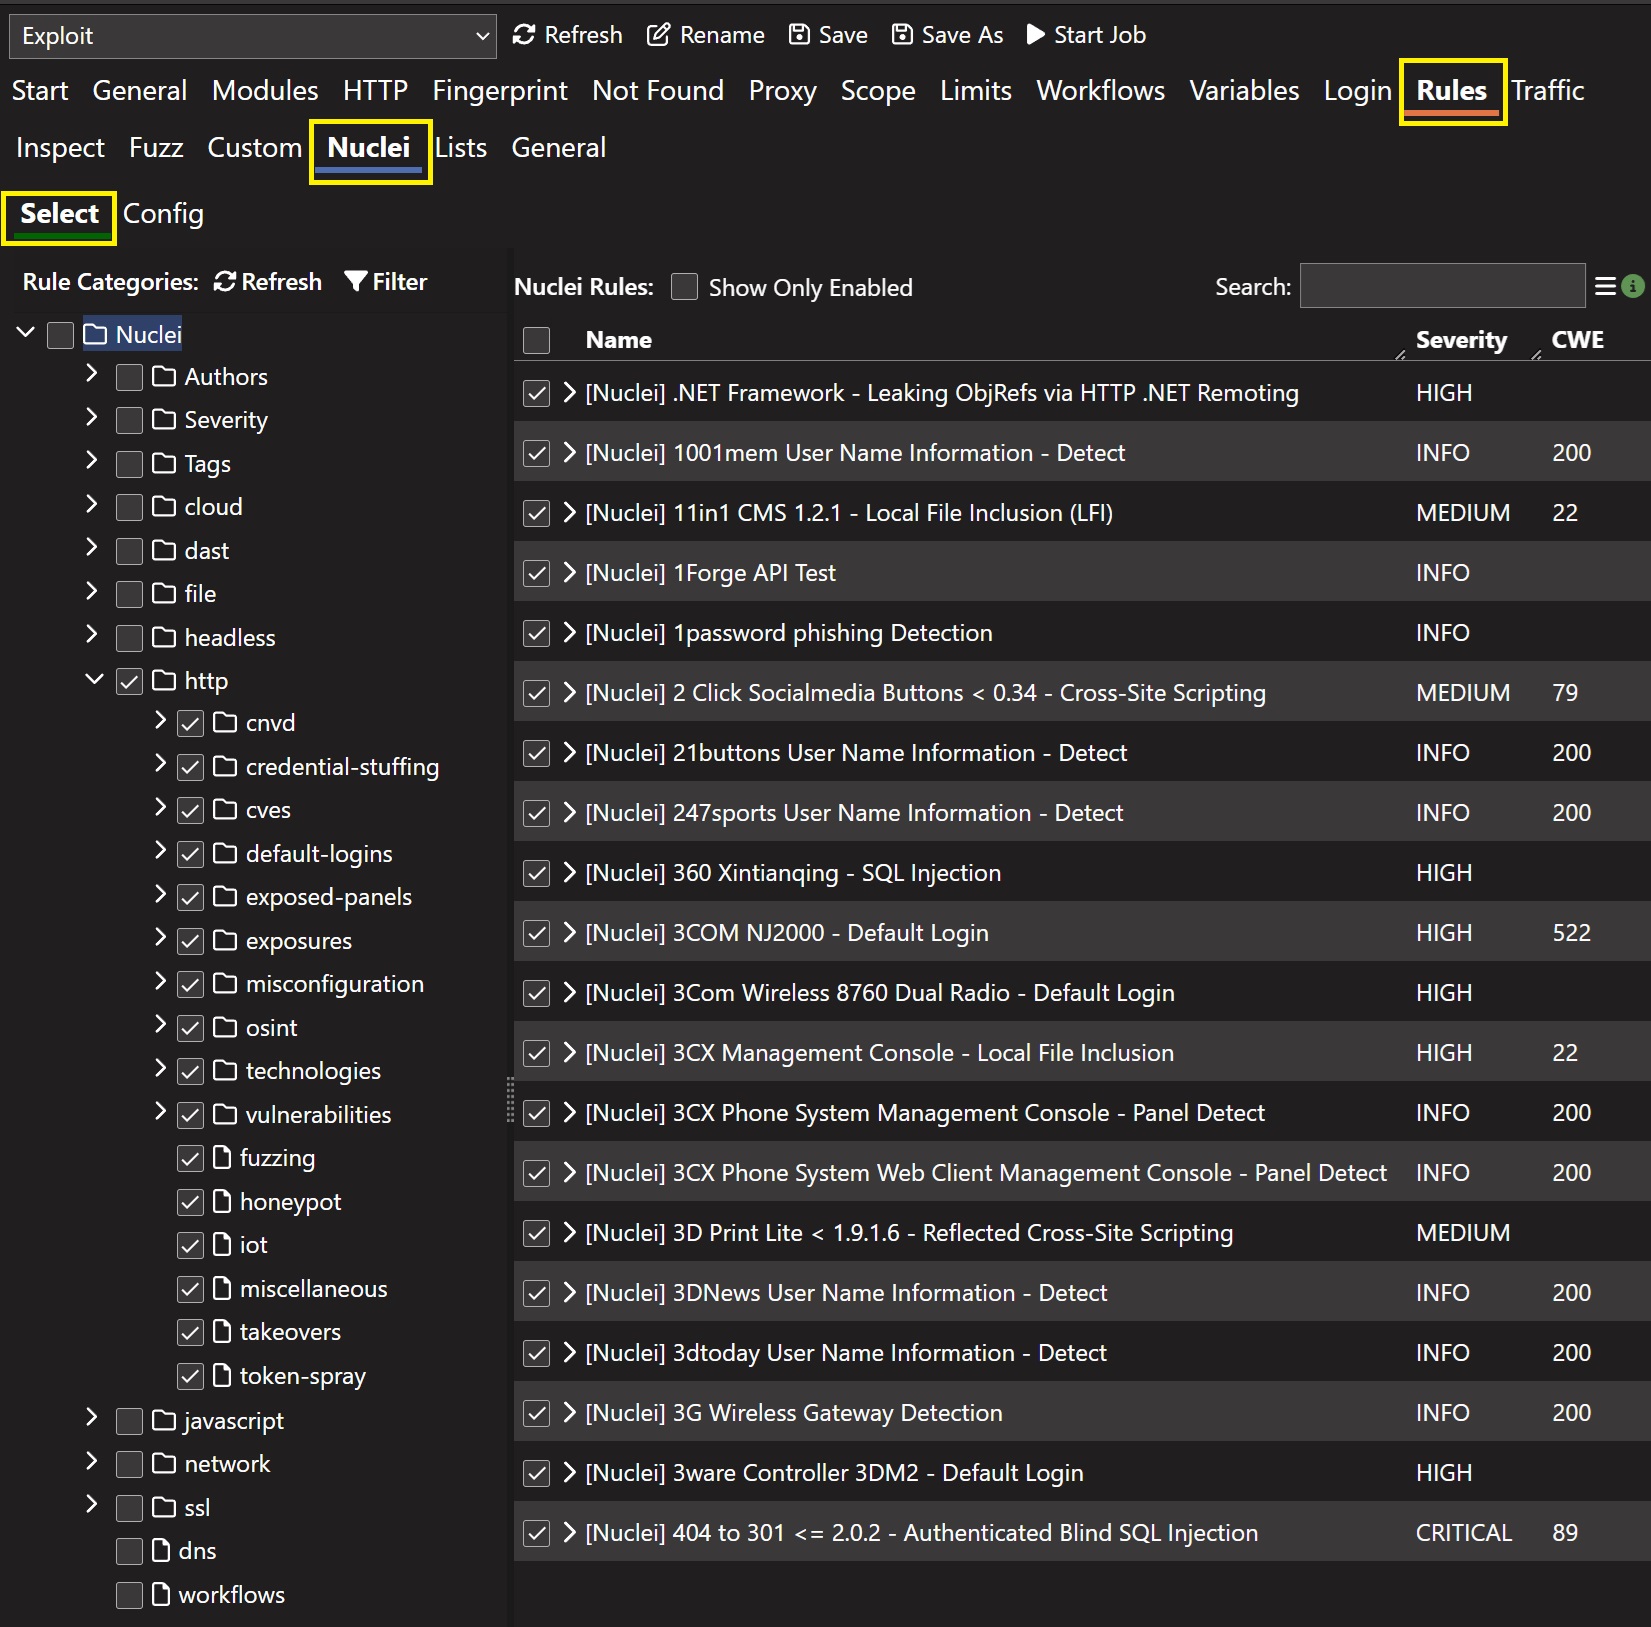Click the green info icon beside search
This screenshot has height=1627, width=1651.
pos(1633,287)
